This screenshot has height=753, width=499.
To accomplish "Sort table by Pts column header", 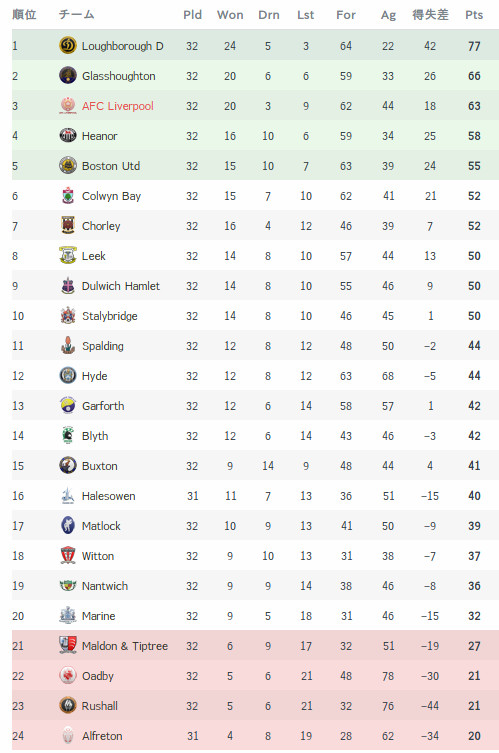I will pos(474,15).
